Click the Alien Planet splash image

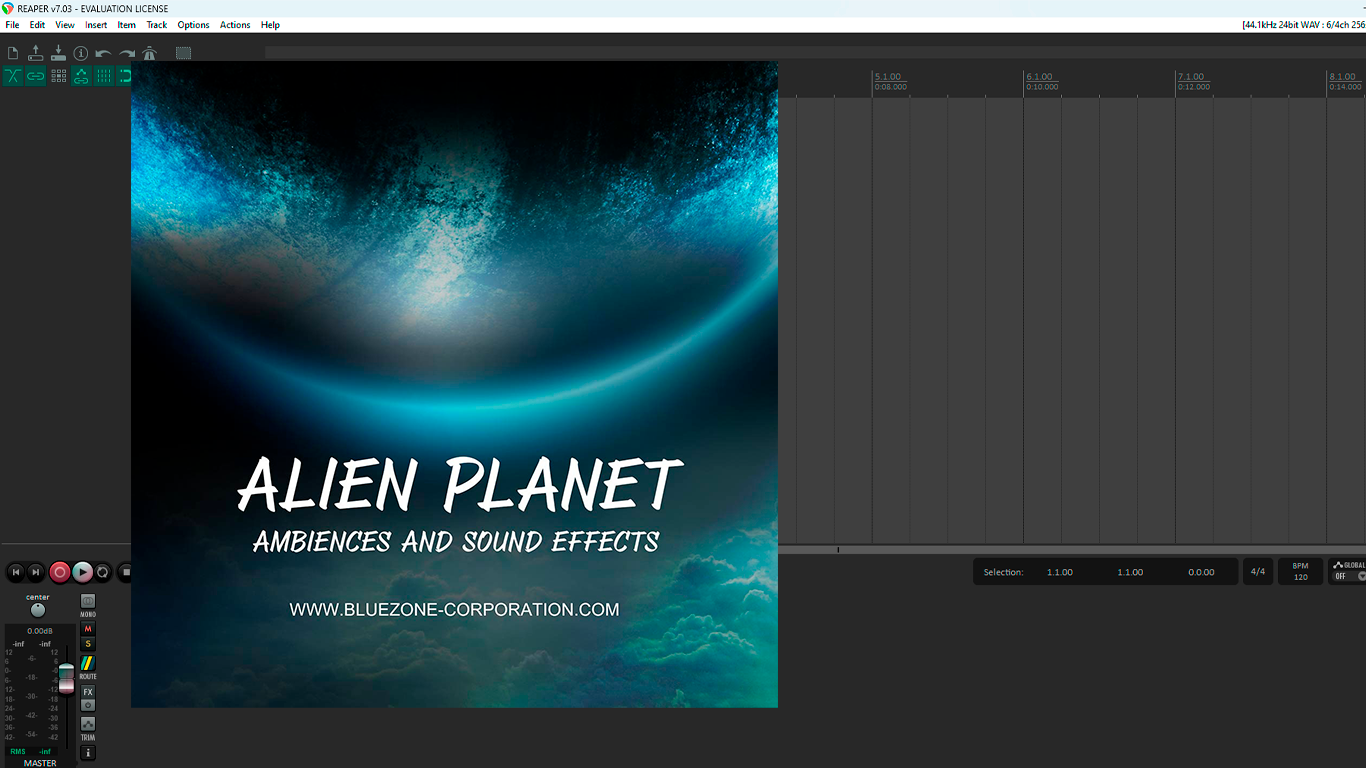pyautogui.click(x=454, y=384)
